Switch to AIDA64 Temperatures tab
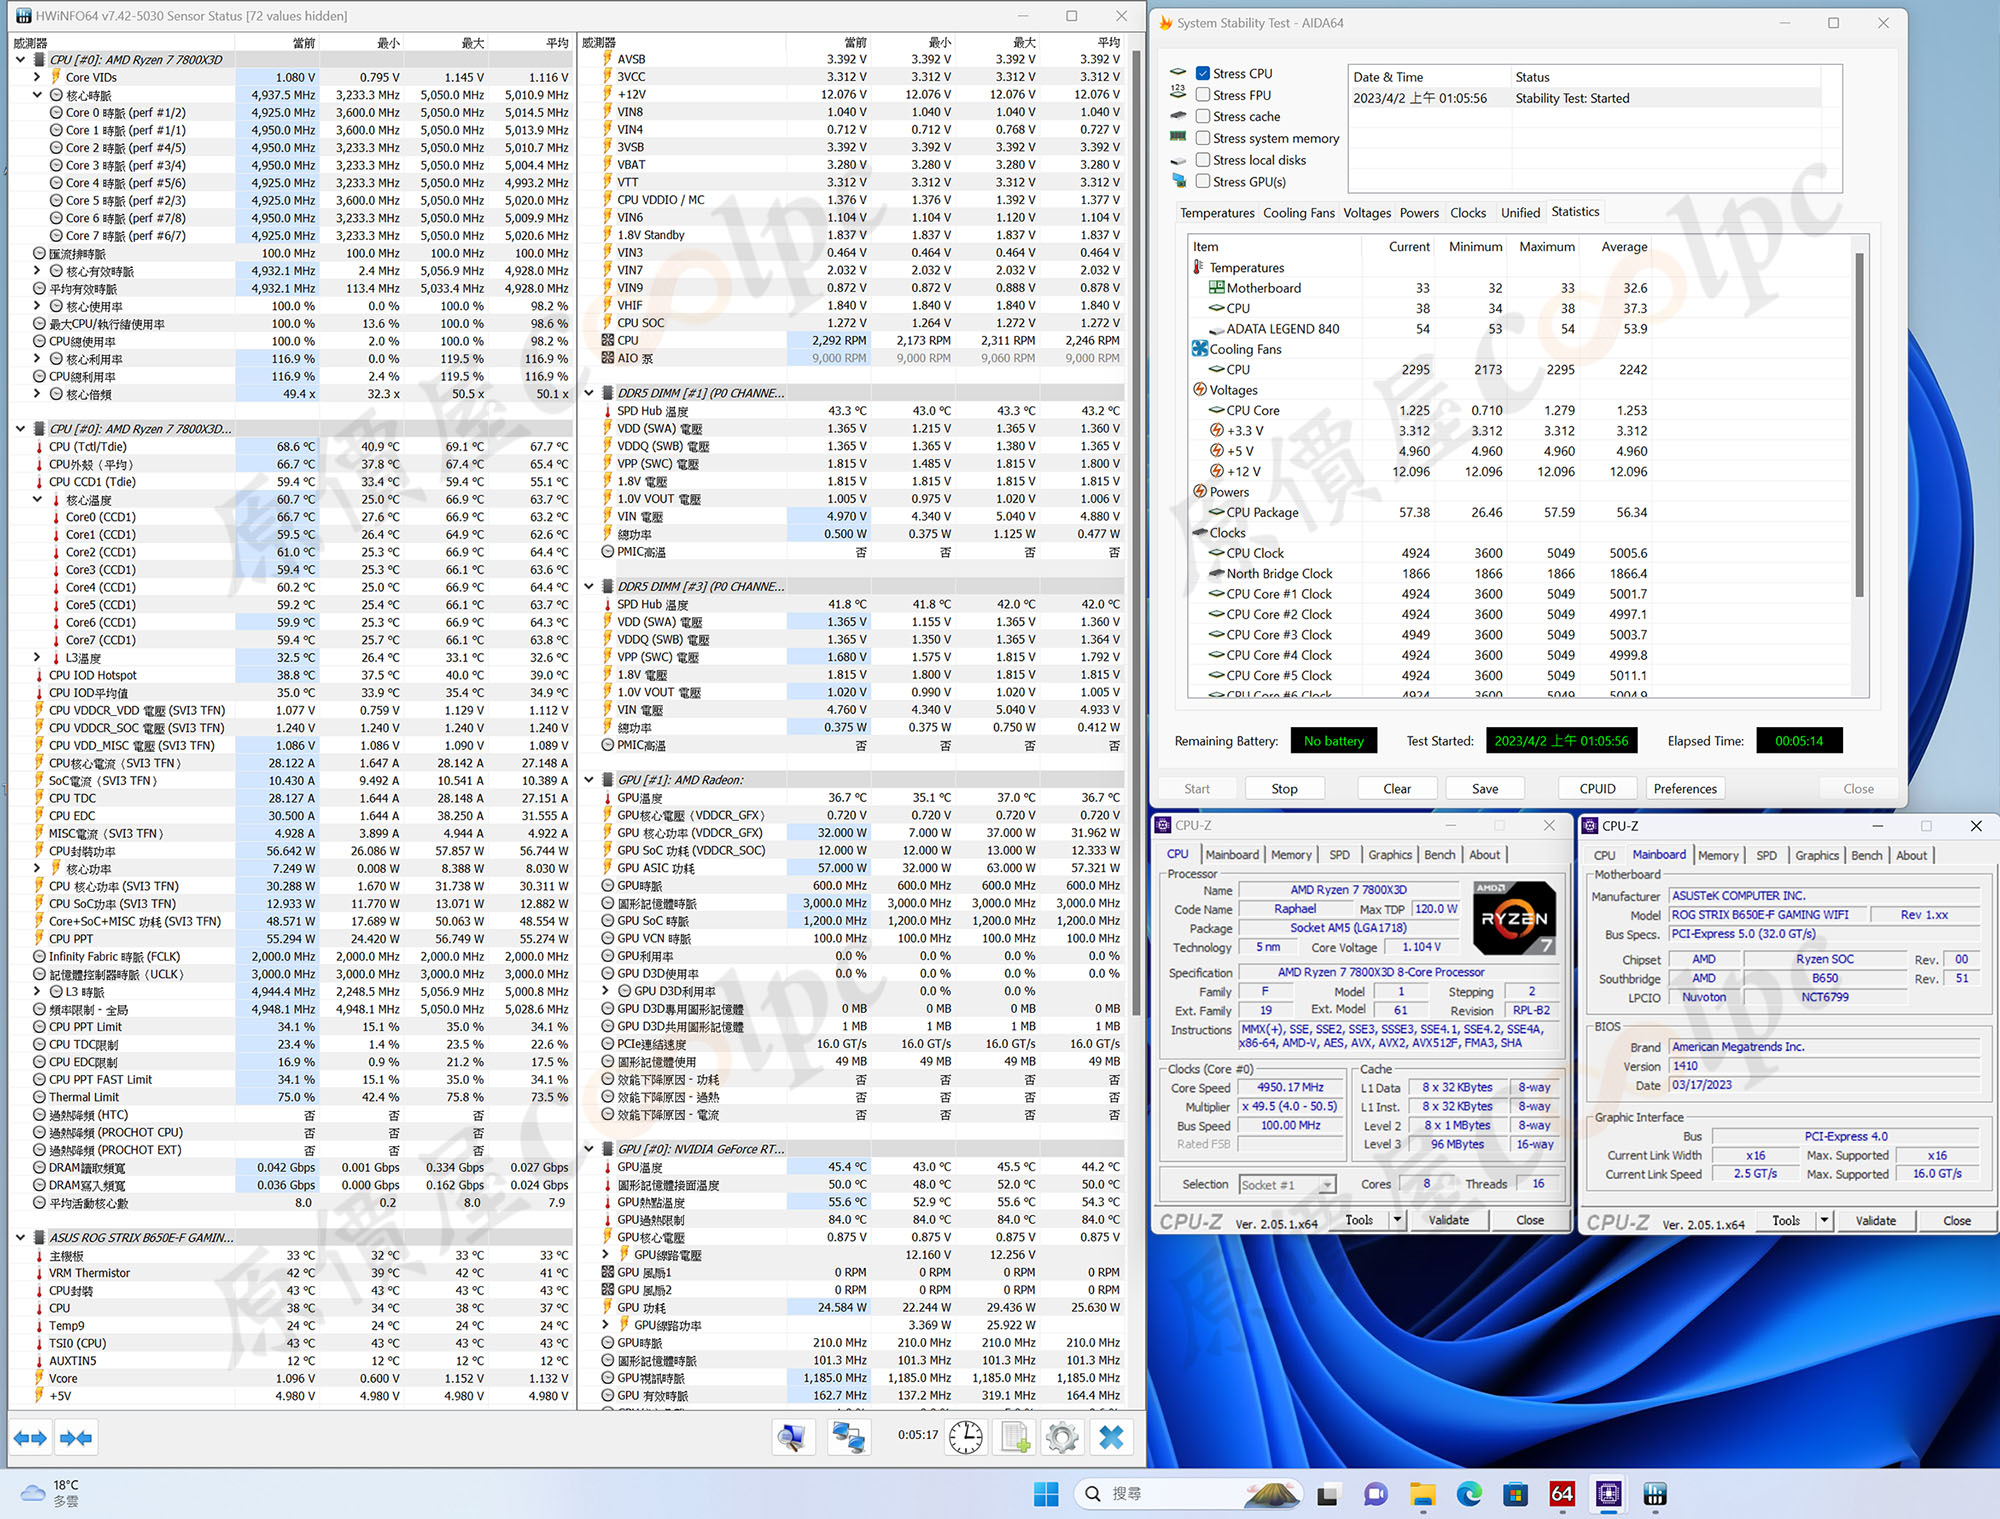Screen dimensions: 2000x1519 coord(1217,213)
